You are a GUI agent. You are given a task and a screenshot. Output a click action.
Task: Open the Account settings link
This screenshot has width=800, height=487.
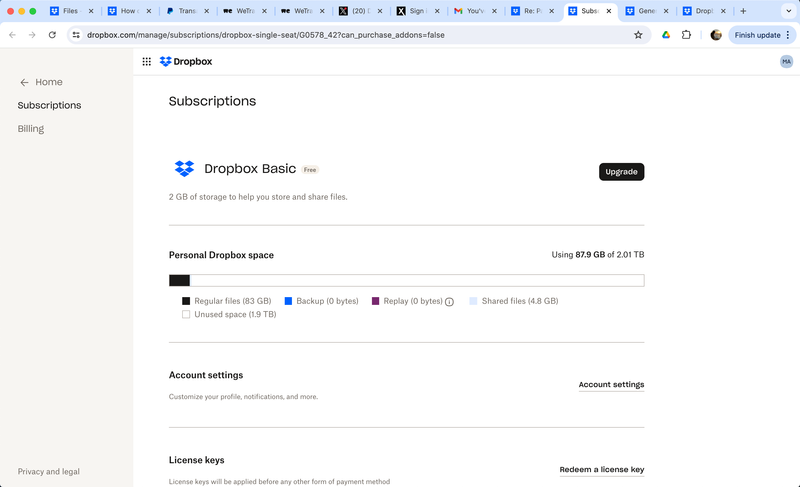(x=611, y=385)
